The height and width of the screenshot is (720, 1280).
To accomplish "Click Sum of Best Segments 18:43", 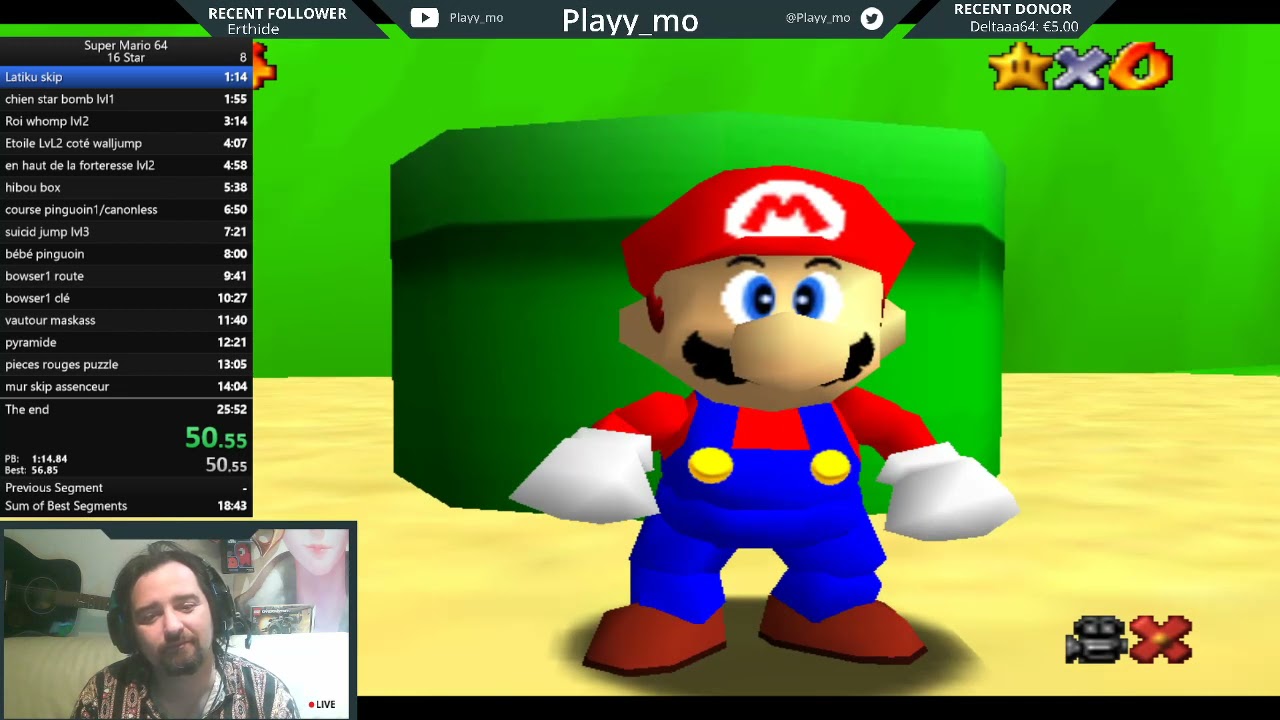I will tap(126, 506).
